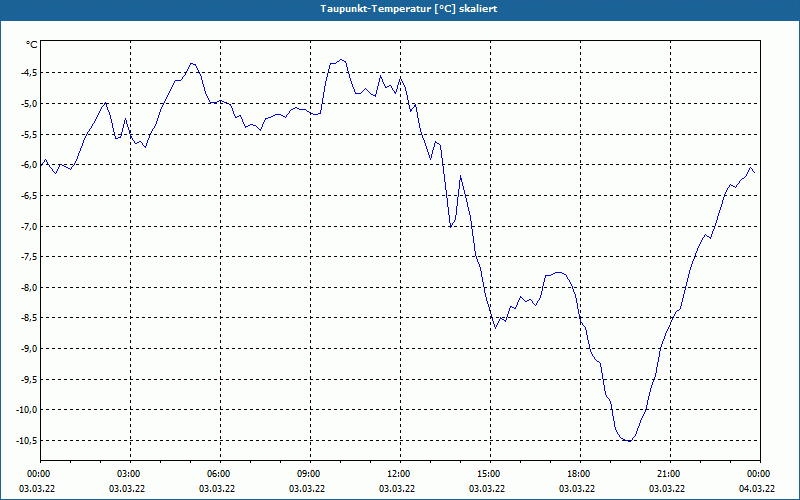Click the 21:00 time label on the x-axis
The width and height of the screenshot is (800, 500).
pos(670,474)
